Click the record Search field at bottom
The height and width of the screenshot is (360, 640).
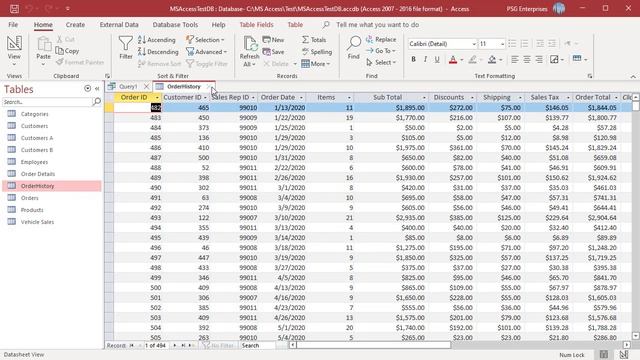[x=258, y=345]
